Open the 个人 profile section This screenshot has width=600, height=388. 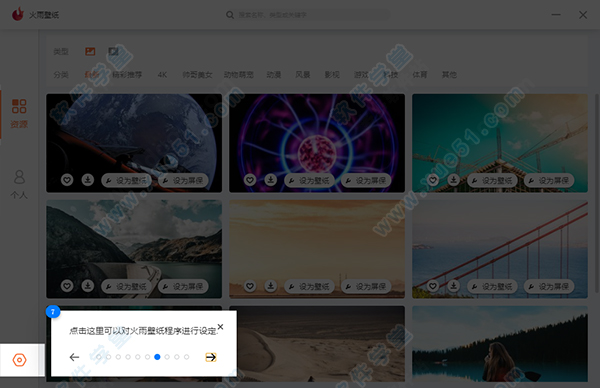[x=19, y=184]
